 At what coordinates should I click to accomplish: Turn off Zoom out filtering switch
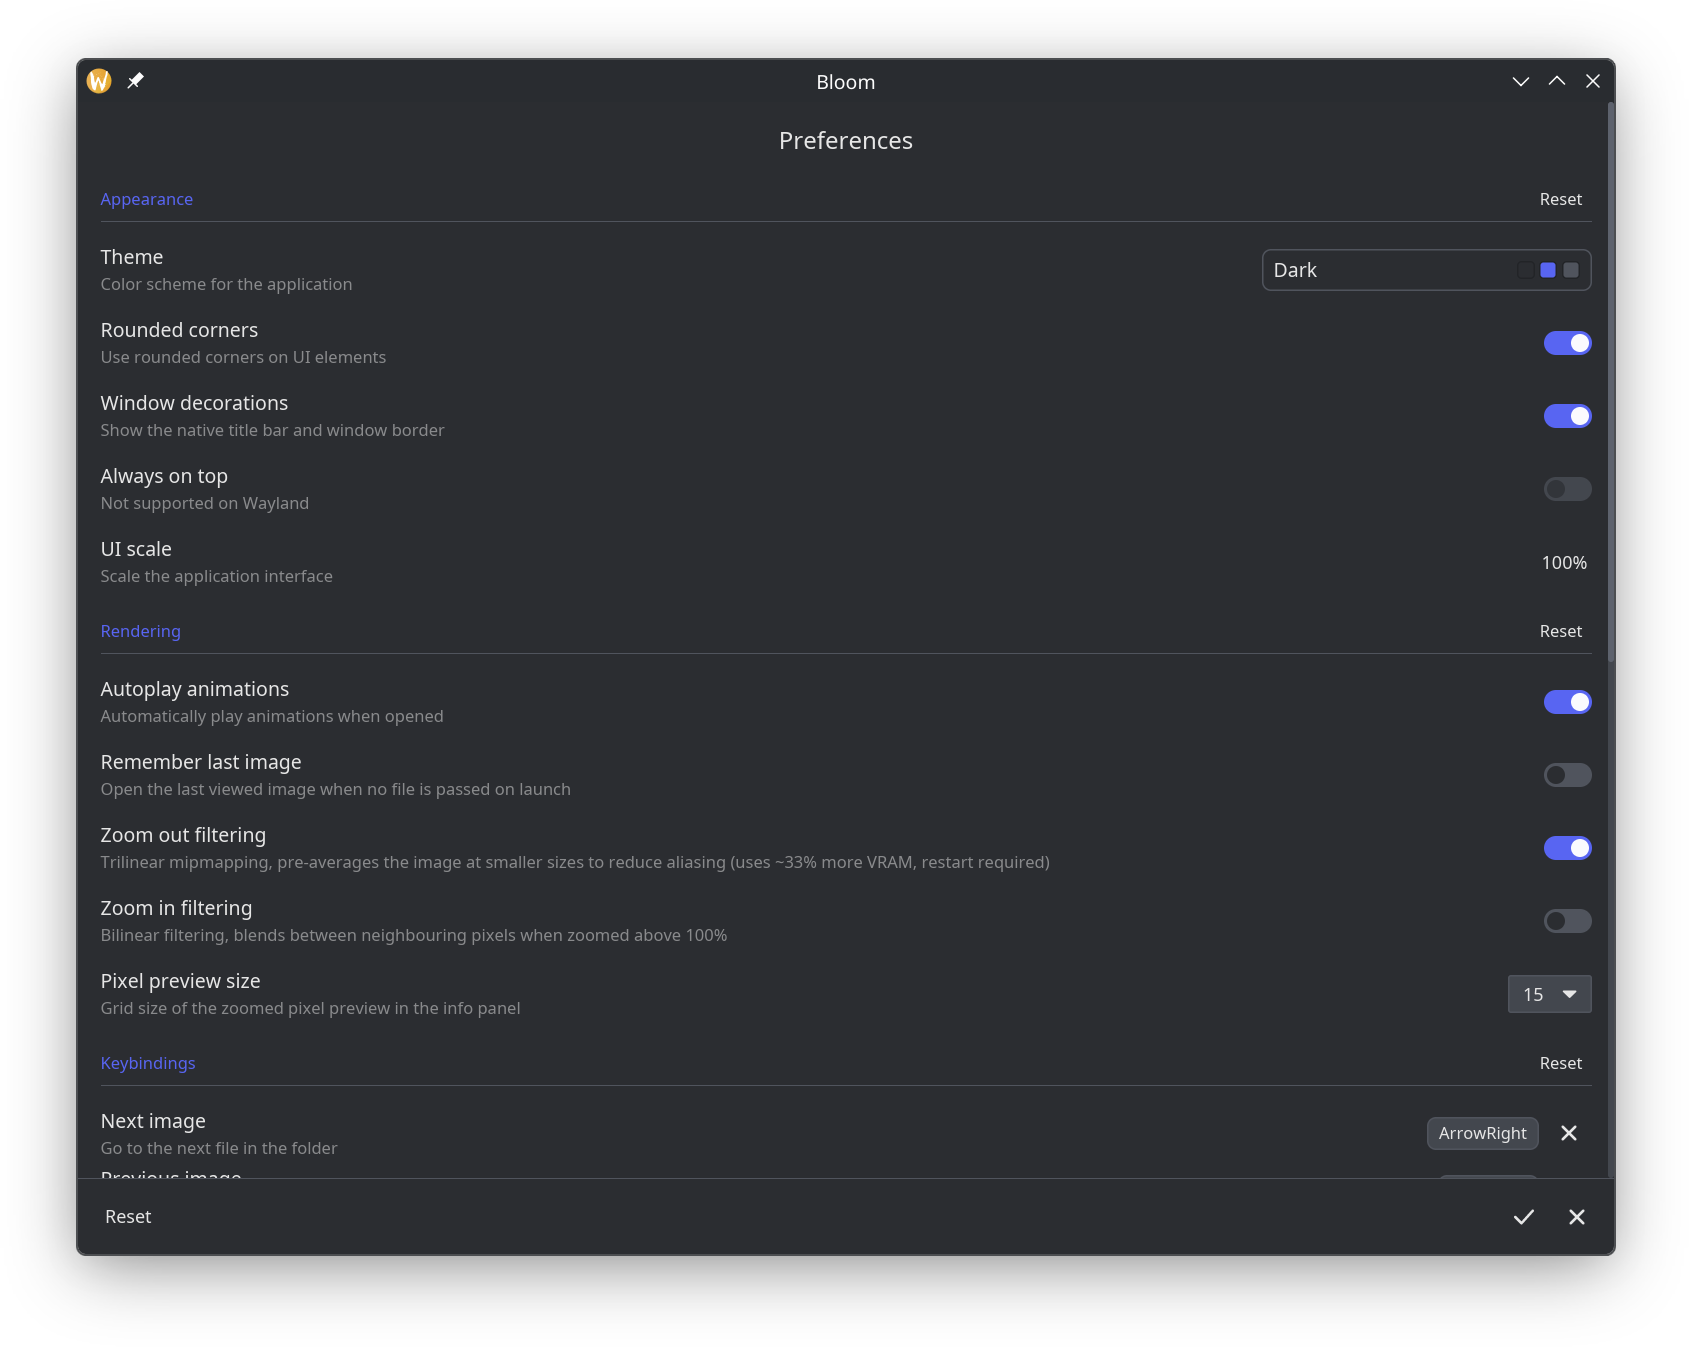[1567, 848]
